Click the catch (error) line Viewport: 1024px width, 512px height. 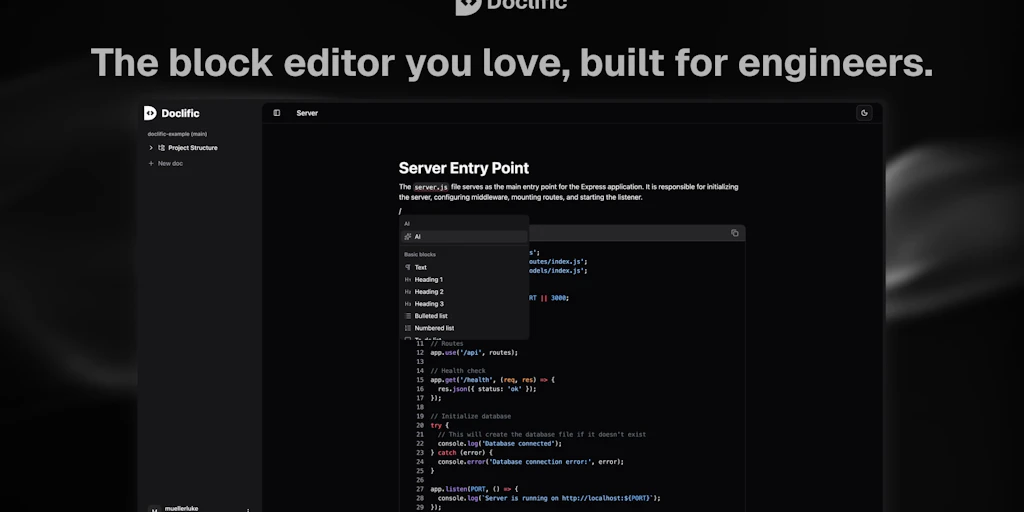coord(462,453)
